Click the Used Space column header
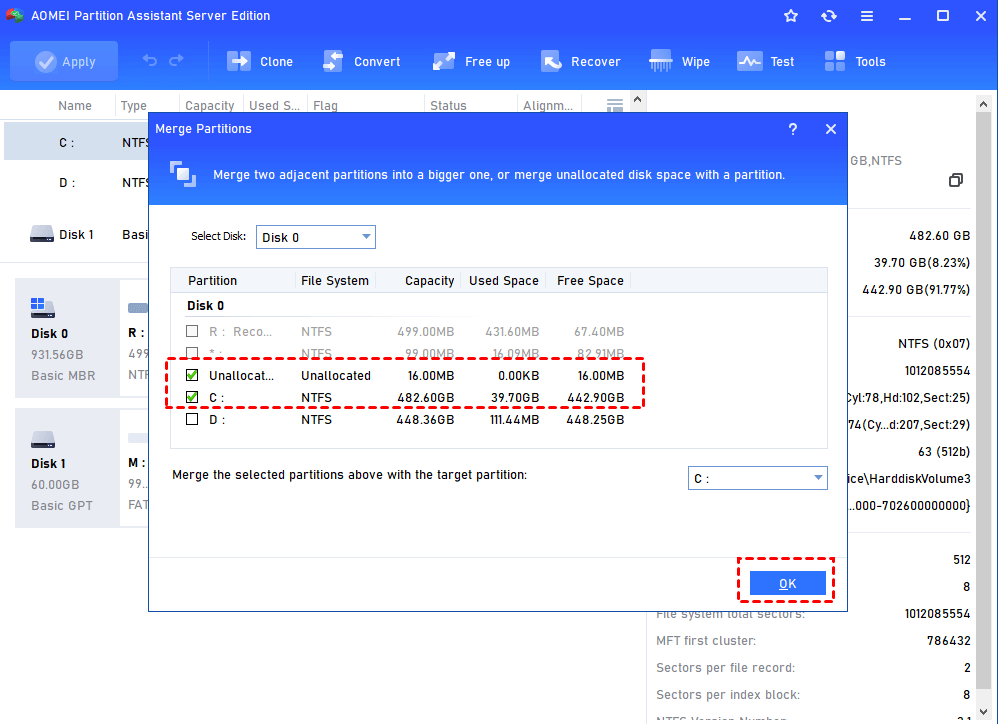 tap(503, 281)
